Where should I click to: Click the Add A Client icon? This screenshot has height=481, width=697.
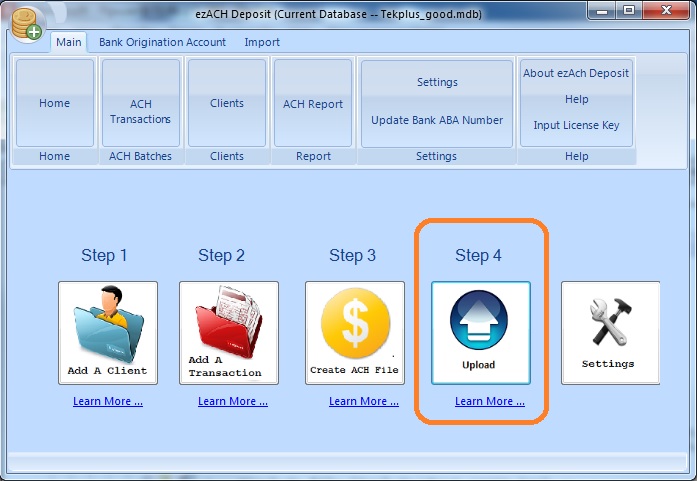point(107,332)
